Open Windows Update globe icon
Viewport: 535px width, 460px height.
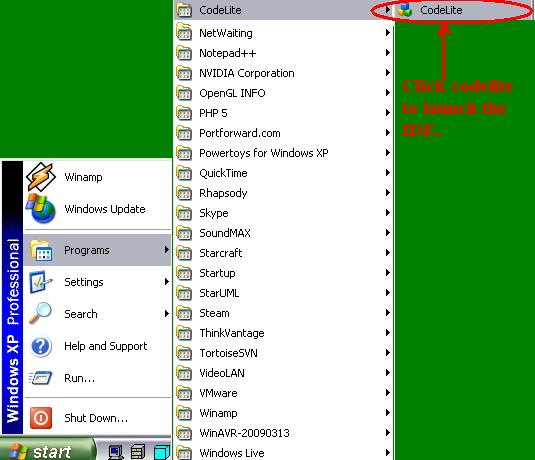coord(41,209)
